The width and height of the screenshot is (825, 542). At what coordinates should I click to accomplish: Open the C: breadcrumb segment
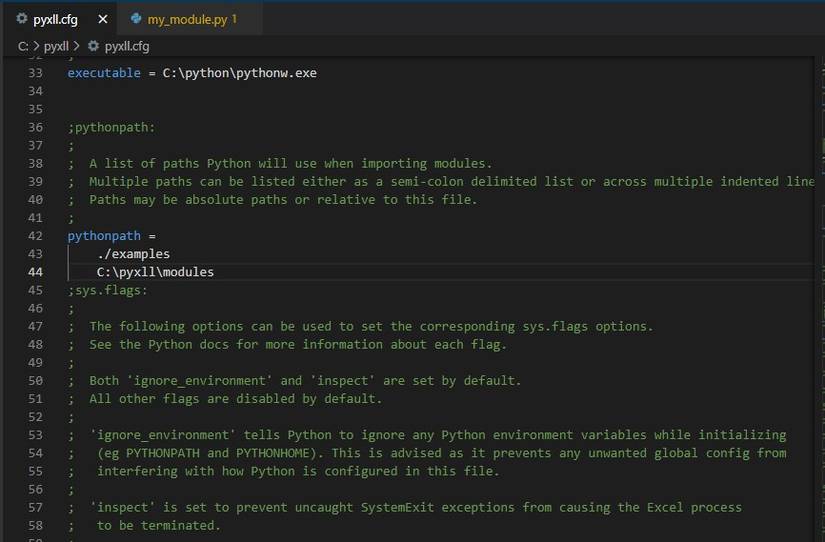[x=23, y=46]
